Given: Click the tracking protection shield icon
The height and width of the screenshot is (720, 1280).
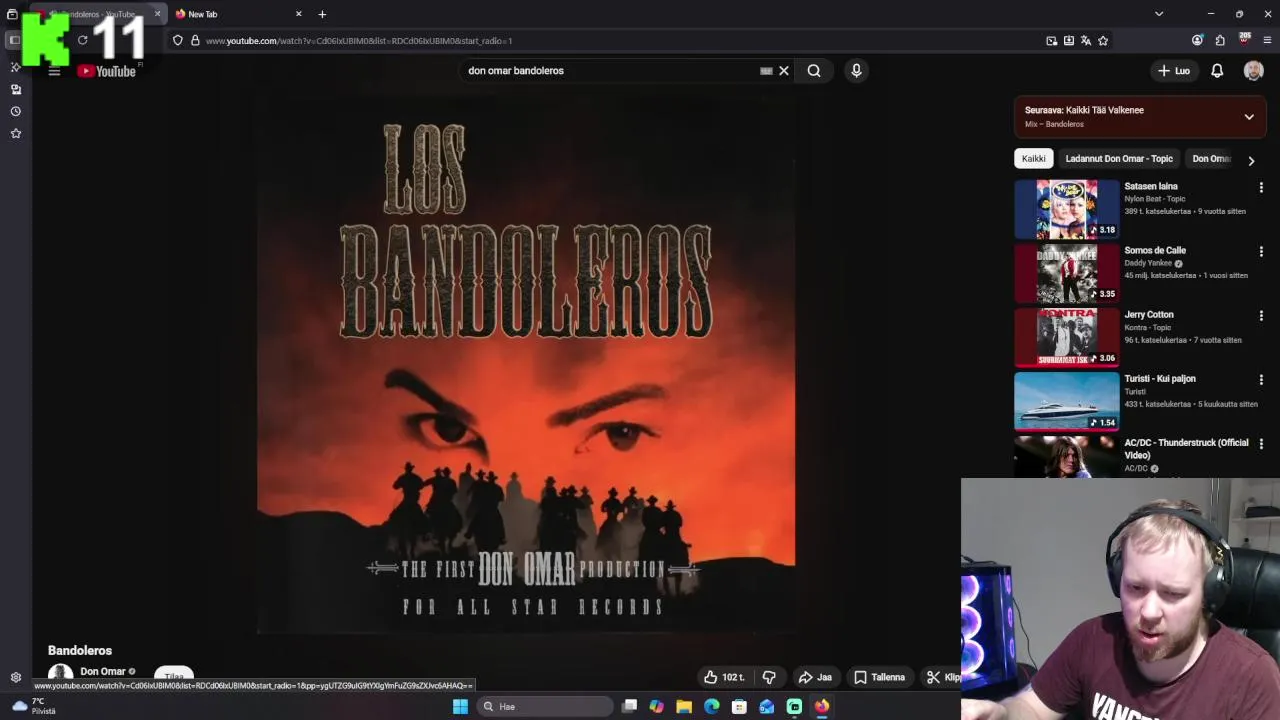Looking at the screenshot, I should click(x=177, y=41).
